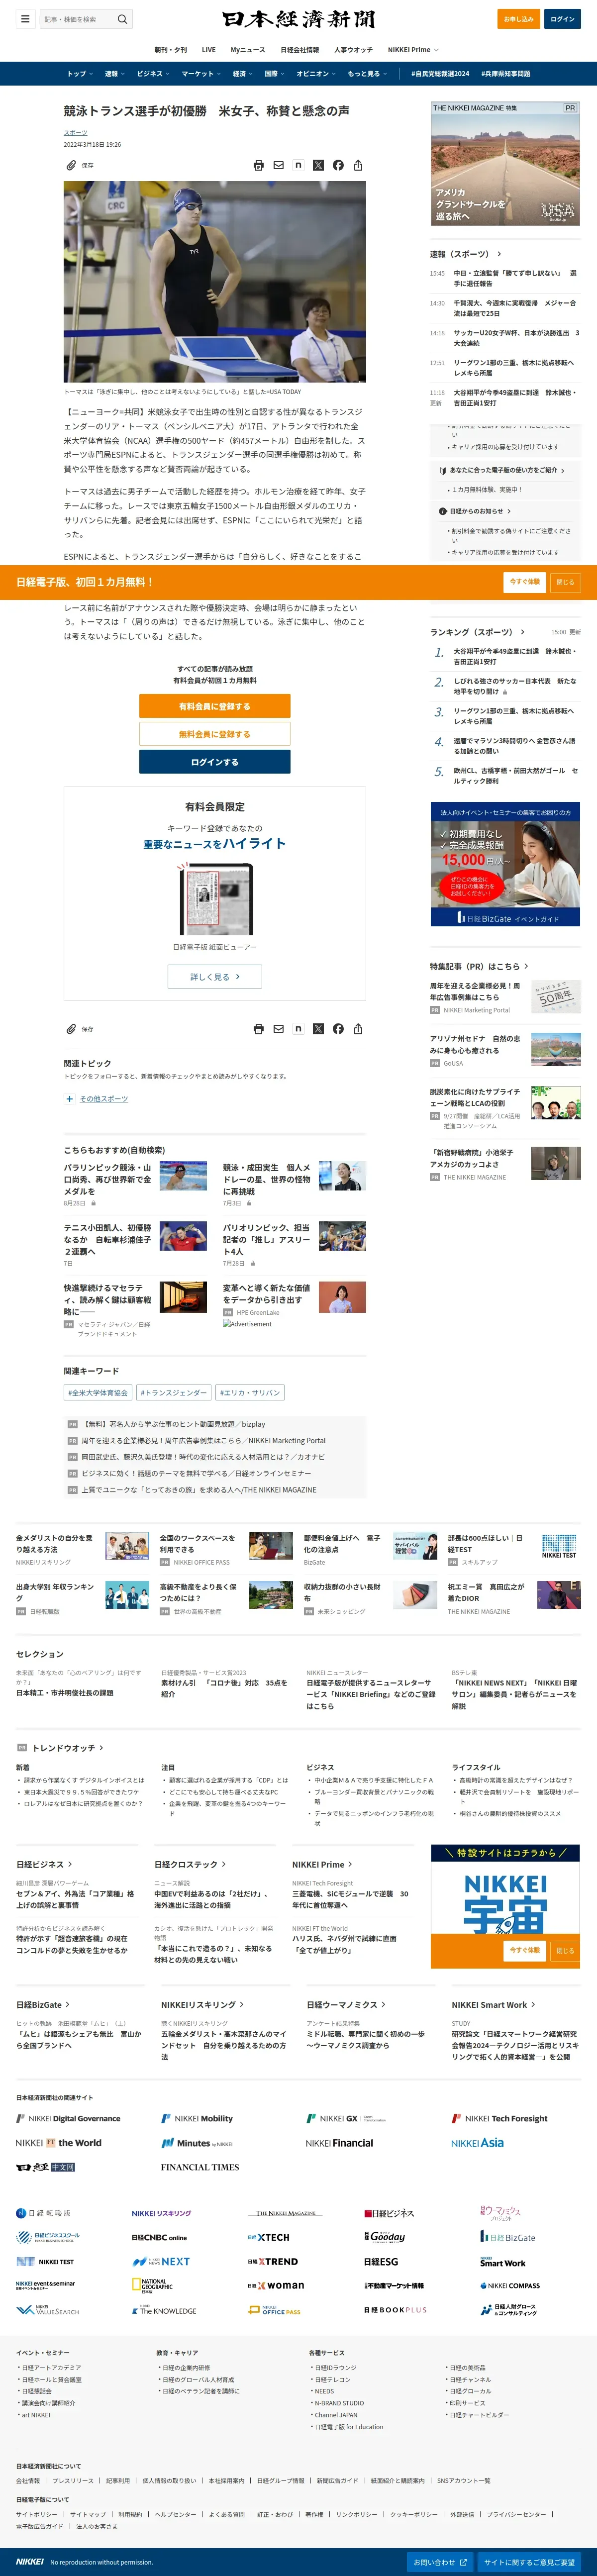Open the swimmer article photo
Screen dimensions: 597x2576
(x=215, y=282)
